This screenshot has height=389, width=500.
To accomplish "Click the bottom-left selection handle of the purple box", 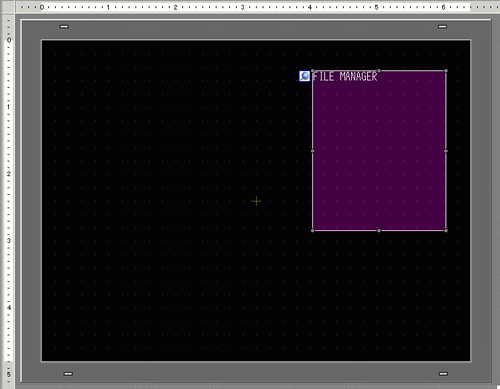I will coord(313,230).
